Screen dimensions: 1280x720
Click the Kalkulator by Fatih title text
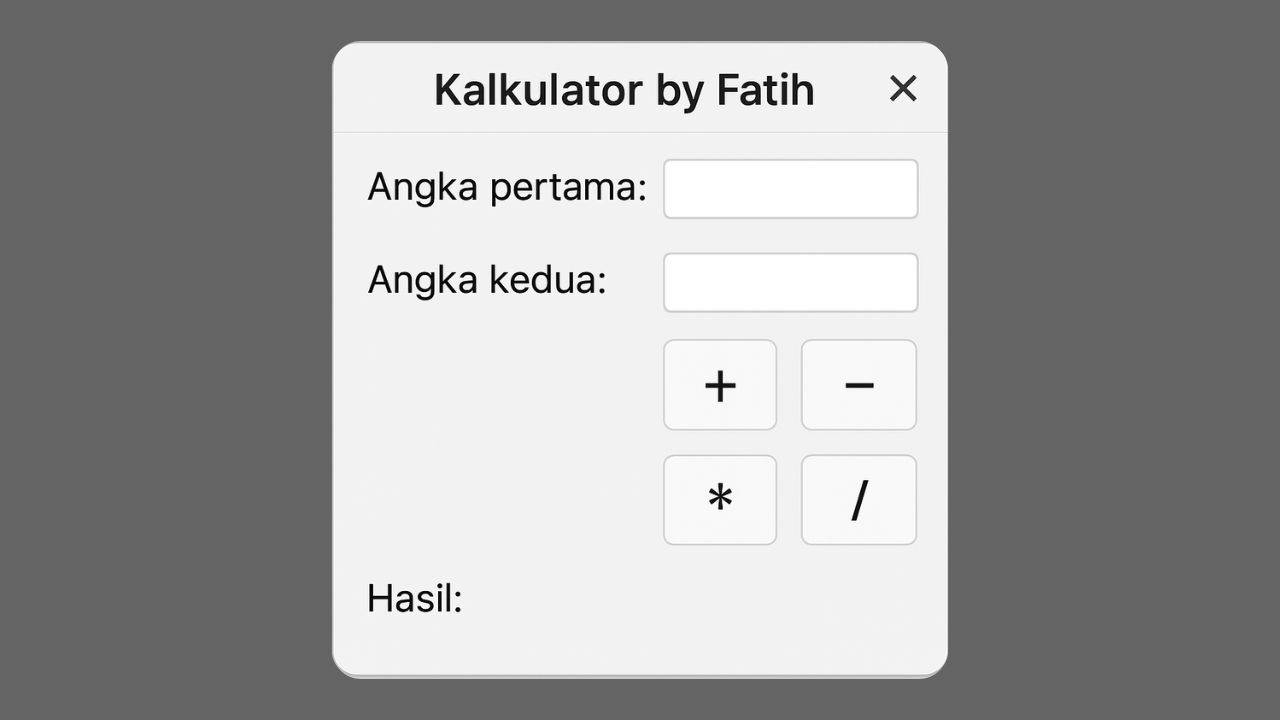coord(622,90)
